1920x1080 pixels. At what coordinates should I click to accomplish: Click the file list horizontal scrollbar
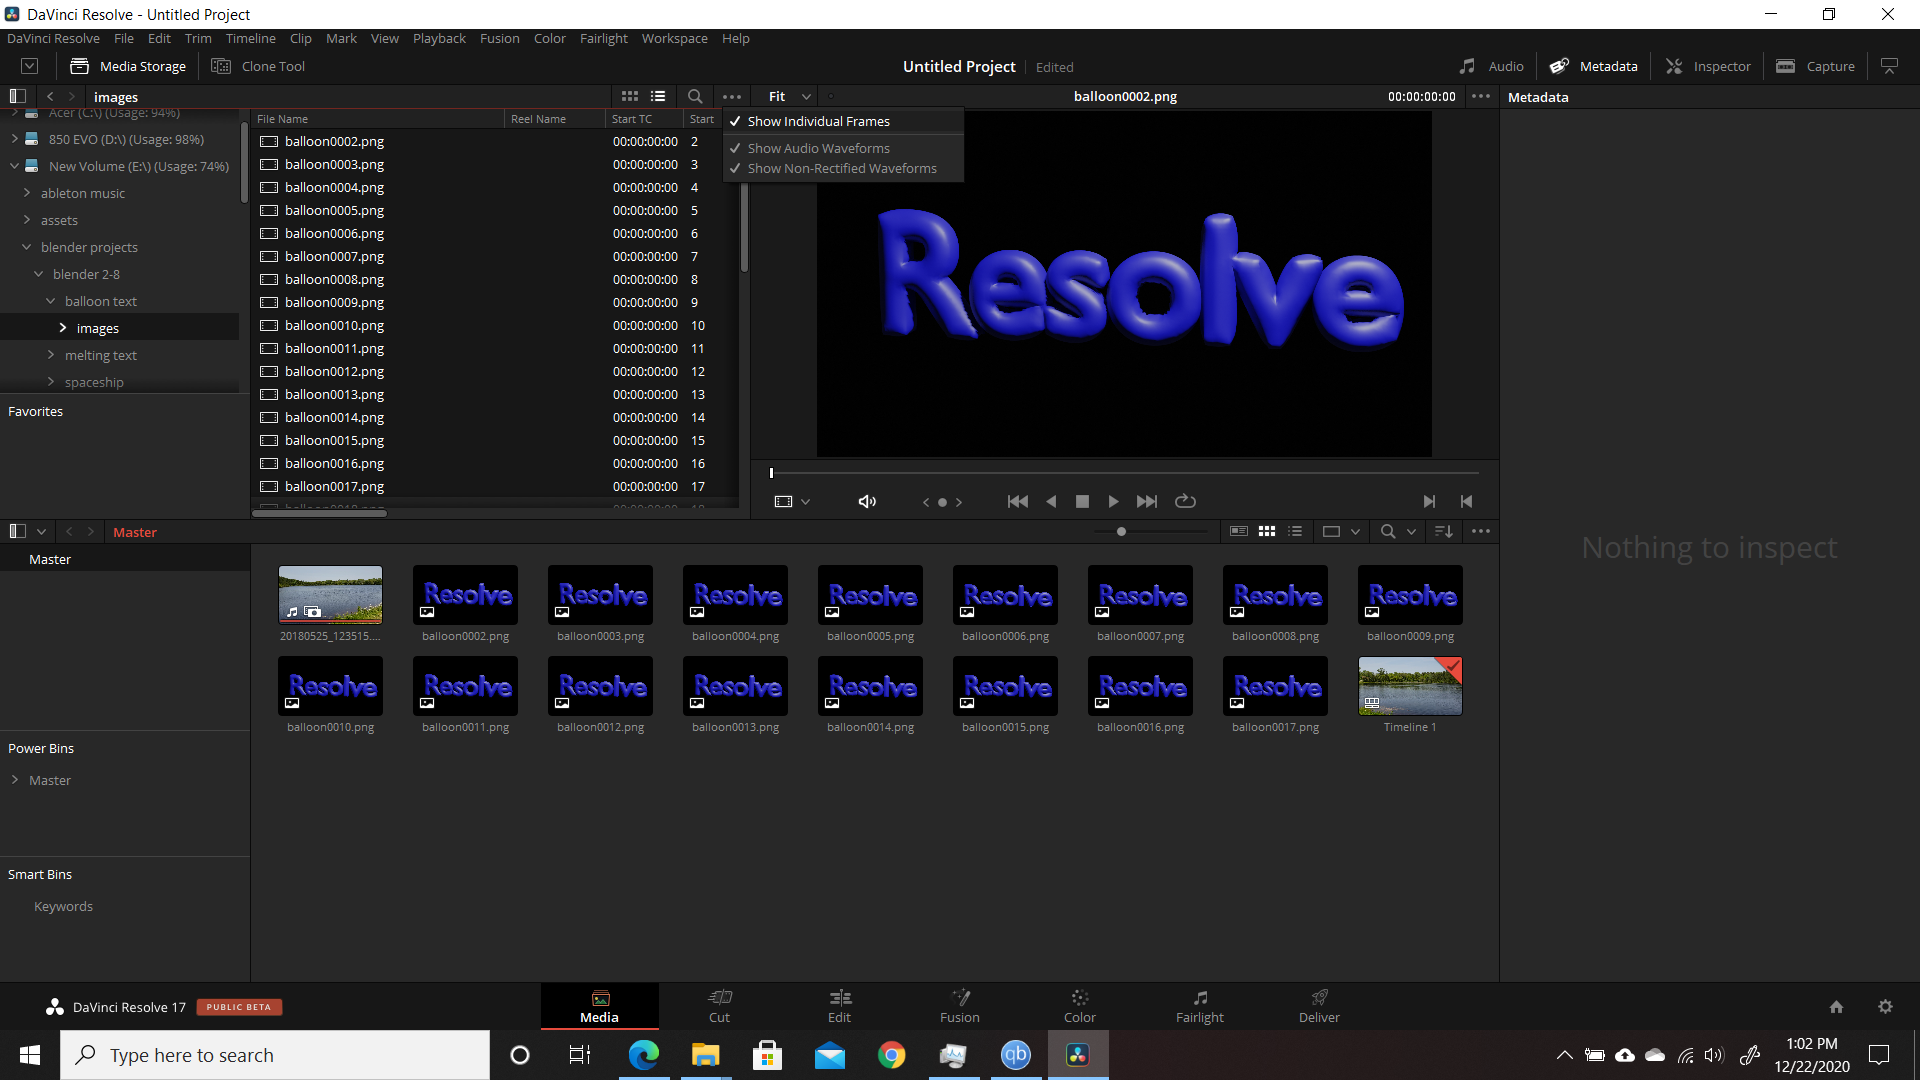pyautogui.click(x=320, y=513)
